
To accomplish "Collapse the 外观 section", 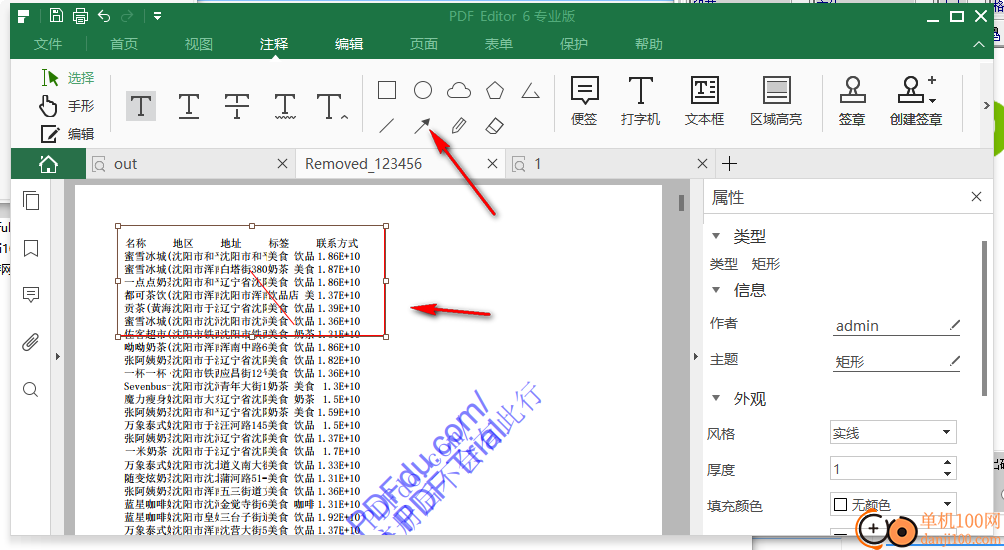I will (x=717, y=398).
